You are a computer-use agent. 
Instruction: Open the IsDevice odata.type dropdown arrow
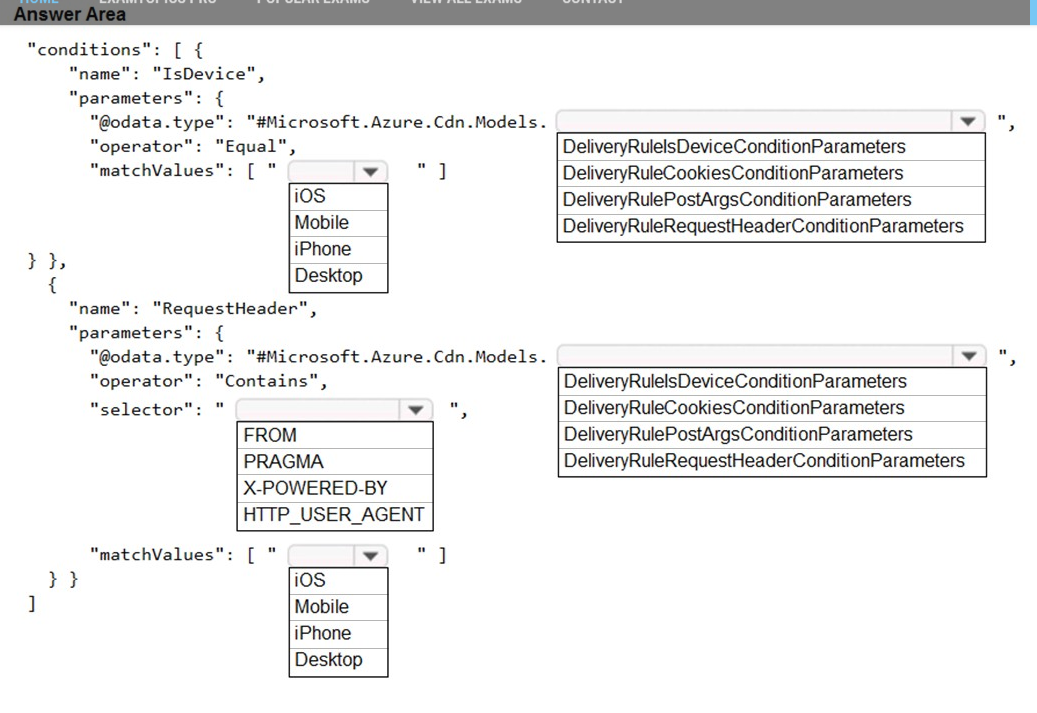coord(968,122)
